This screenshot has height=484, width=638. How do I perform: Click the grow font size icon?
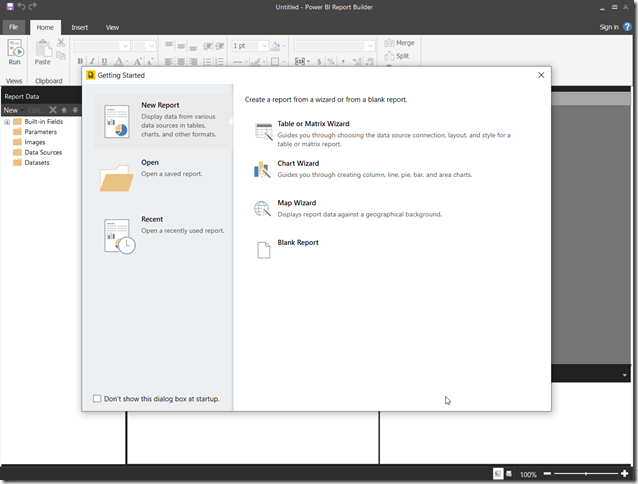coord(138,61)
